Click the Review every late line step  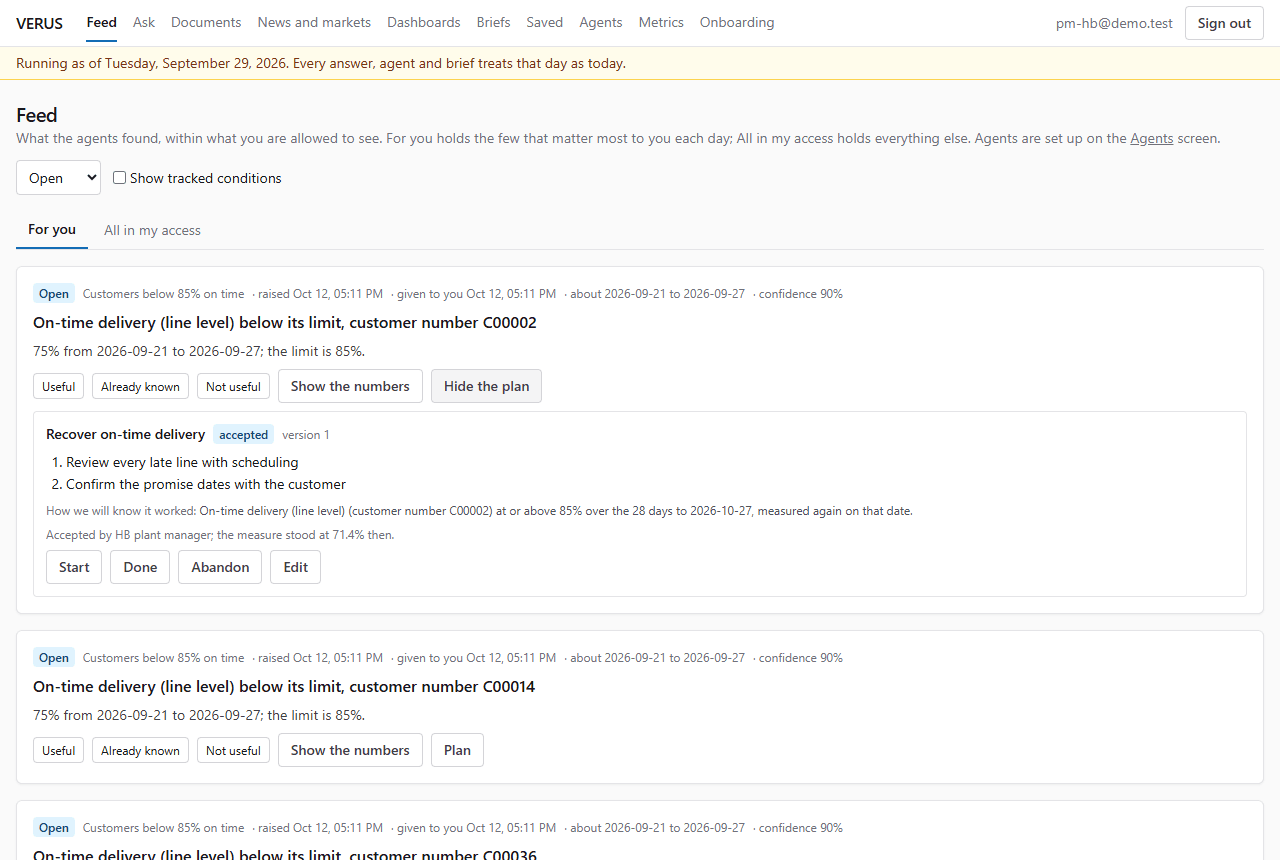point(182,463)
